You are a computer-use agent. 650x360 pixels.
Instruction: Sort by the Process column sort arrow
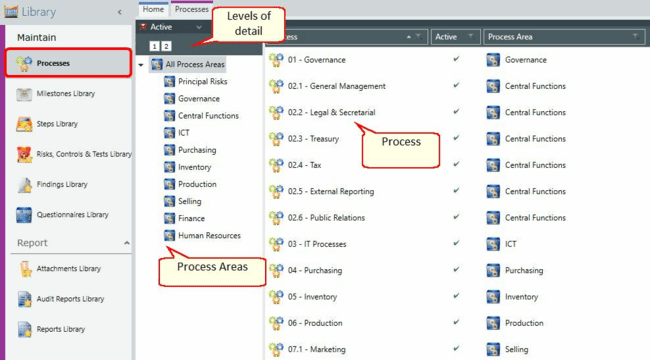[x=409, y=37]
